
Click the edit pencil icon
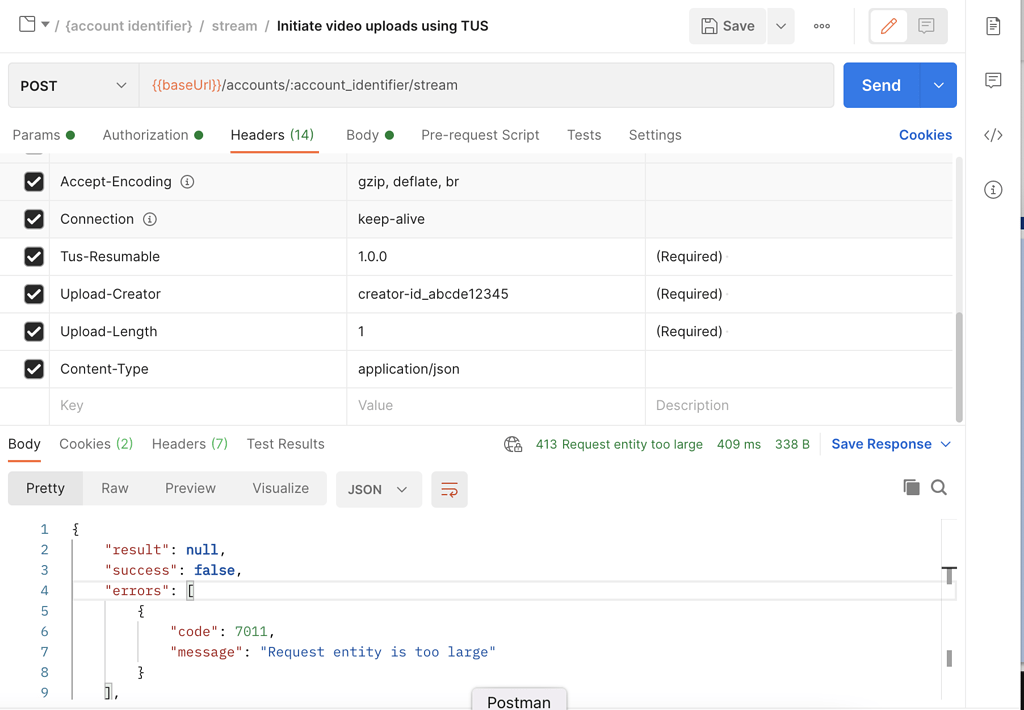[x=888, y=26]
